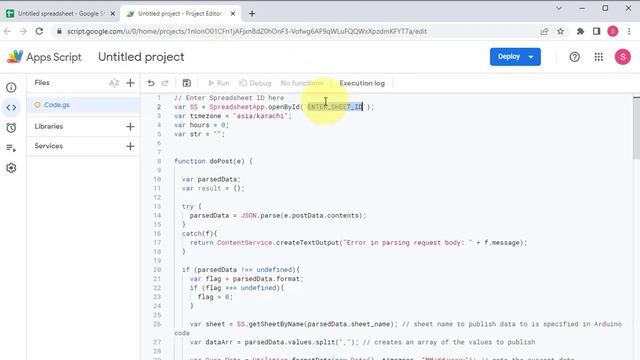Click the JSON.parse line in editor

(278, 216)
